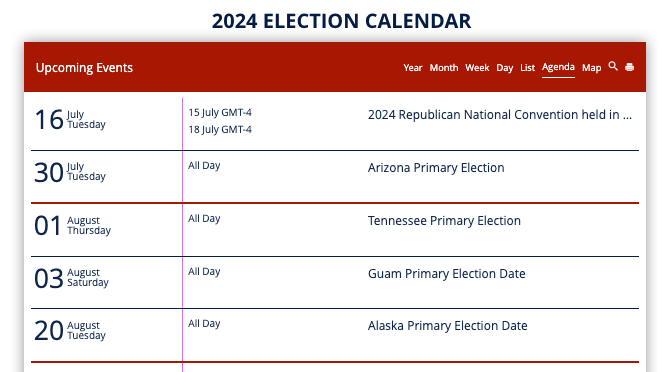Select the 16 July Tuesday date

[70, 119]
